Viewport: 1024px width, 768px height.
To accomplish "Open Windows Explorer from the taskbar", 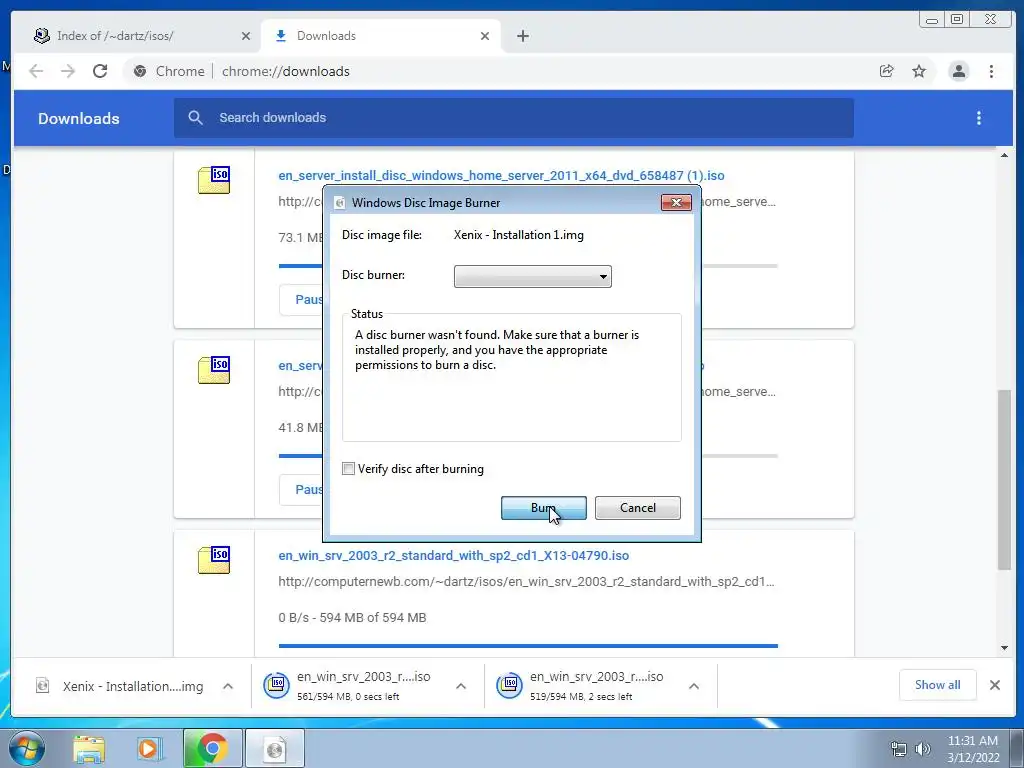I will point(89,748).
